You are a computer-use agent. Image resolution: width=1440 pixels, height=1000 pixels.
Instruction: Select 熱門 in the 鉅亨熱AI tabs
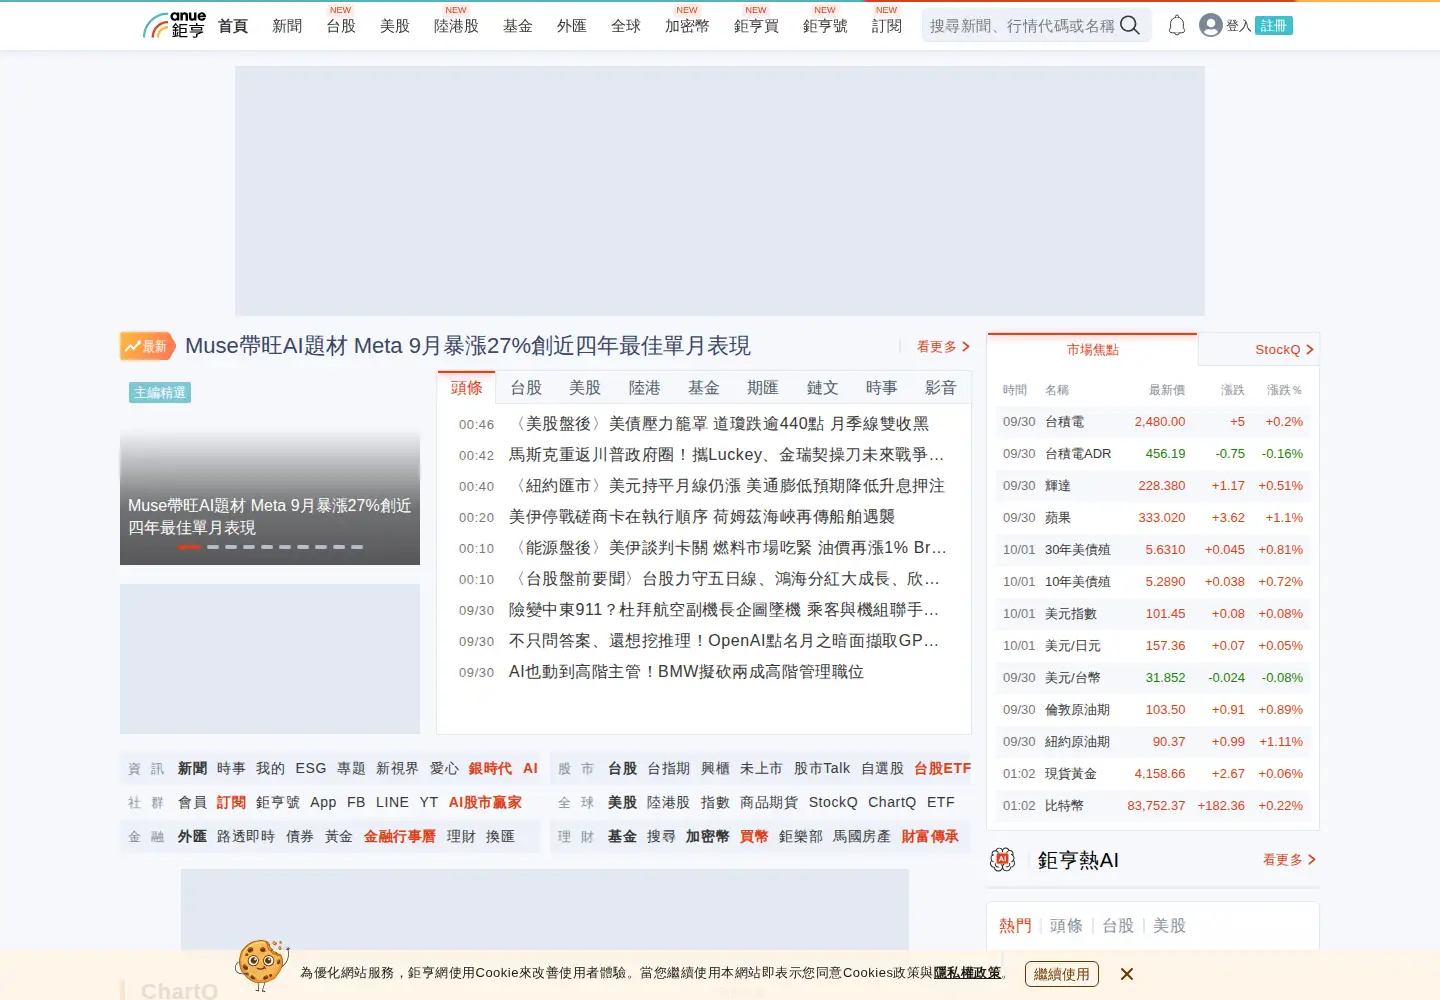coord(1015,926)
